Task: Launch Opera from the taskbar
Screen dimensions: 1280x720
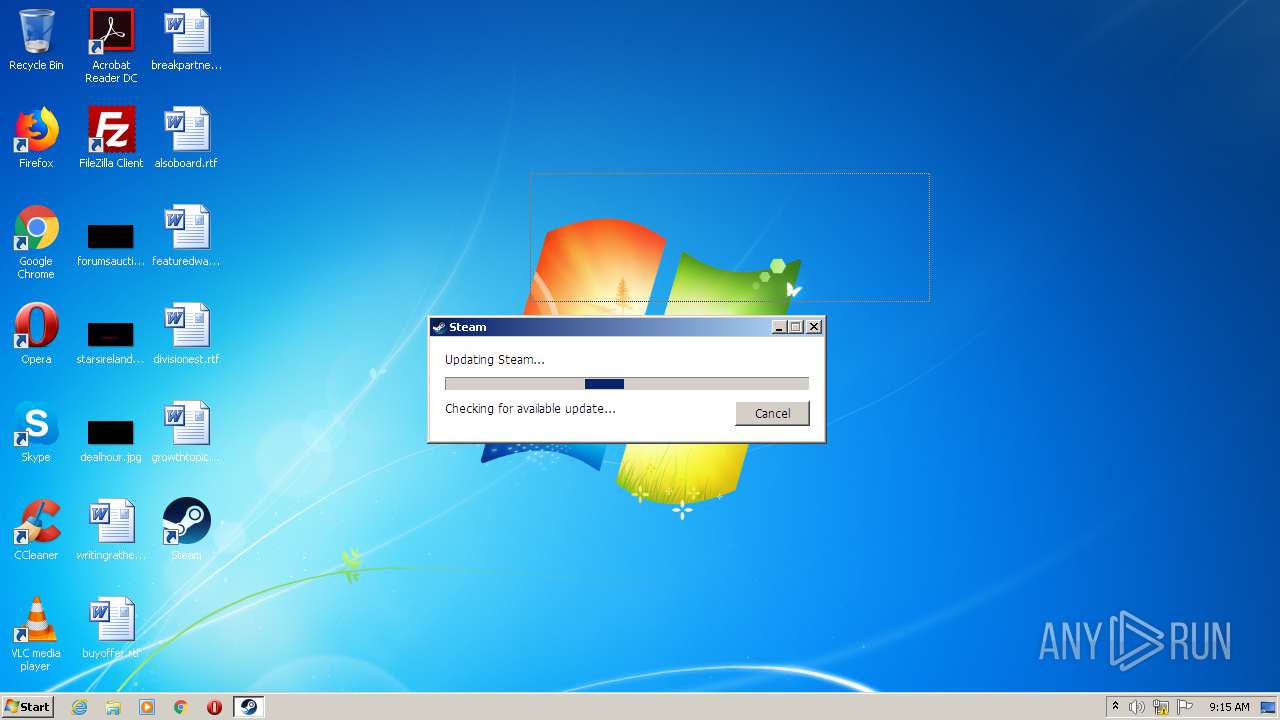Action: (x=214, y=707)
